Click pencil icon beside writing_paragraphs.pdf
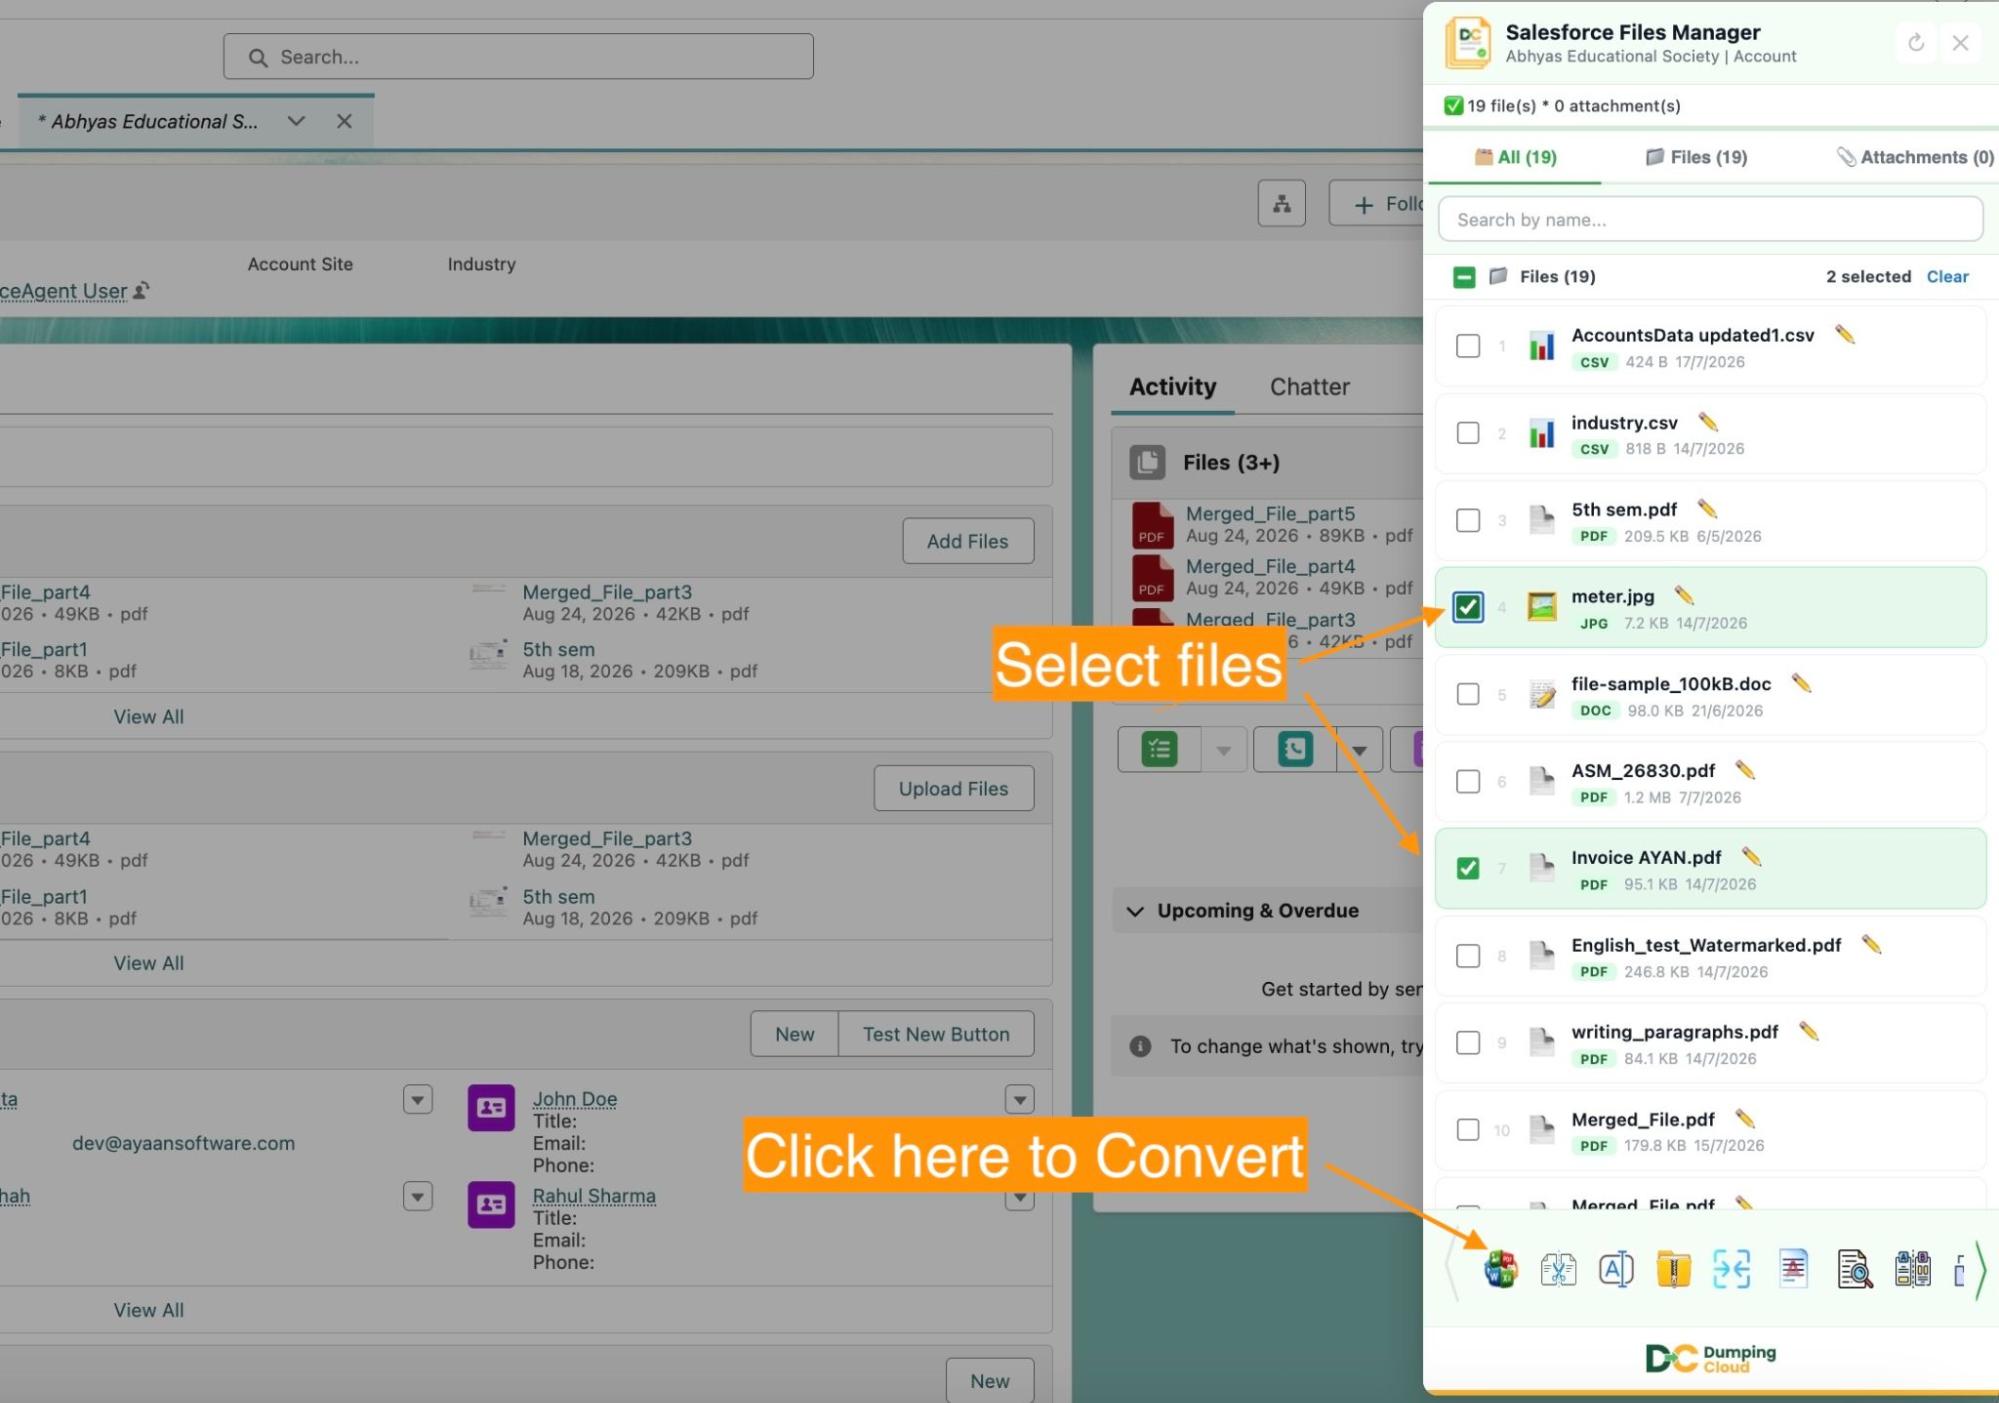 click(x=1808, y=1031)
